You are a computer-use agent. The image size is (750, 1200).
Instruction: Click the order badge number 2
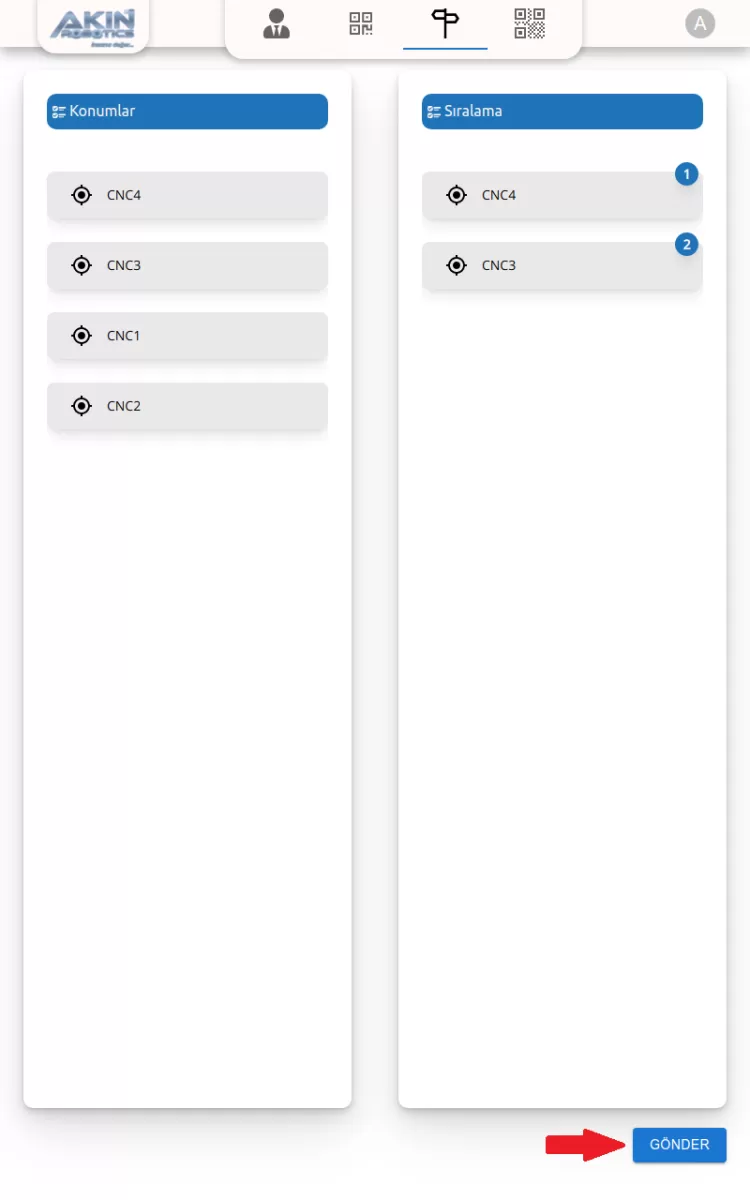coord(686,244)
